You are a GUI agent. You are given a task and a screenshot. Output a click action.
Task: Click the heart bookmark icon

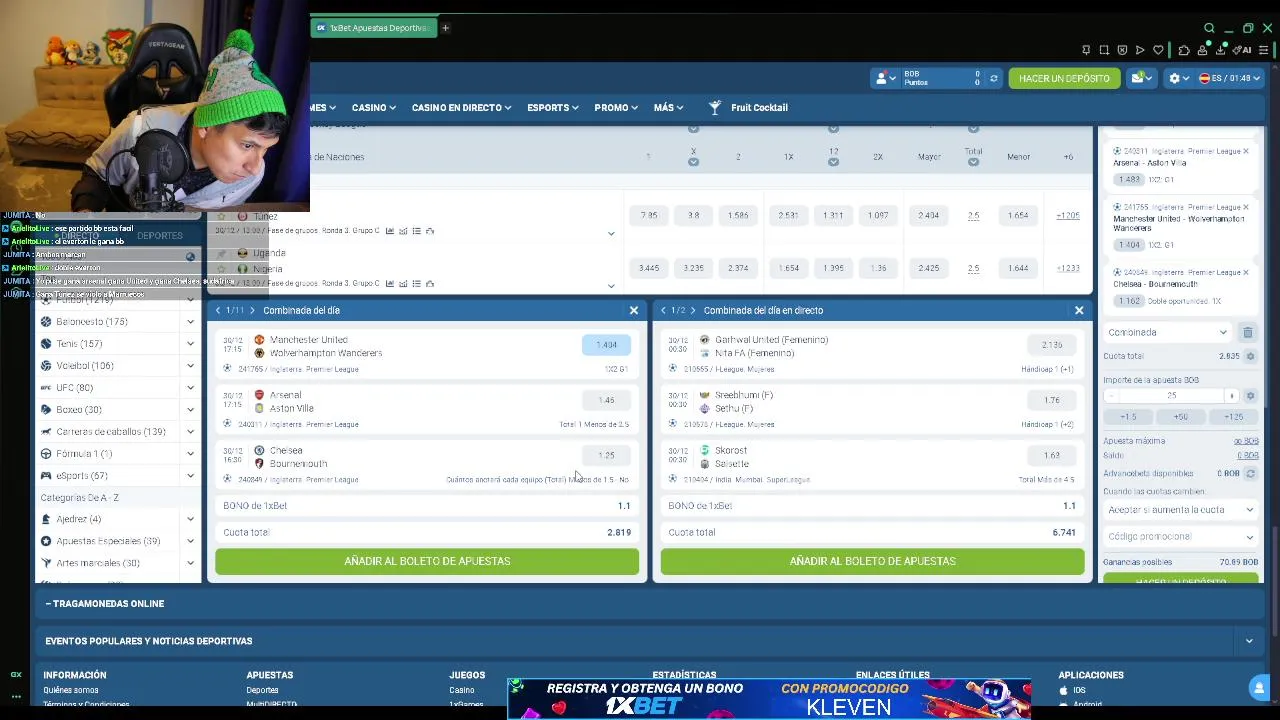[x=1158, y=50]
